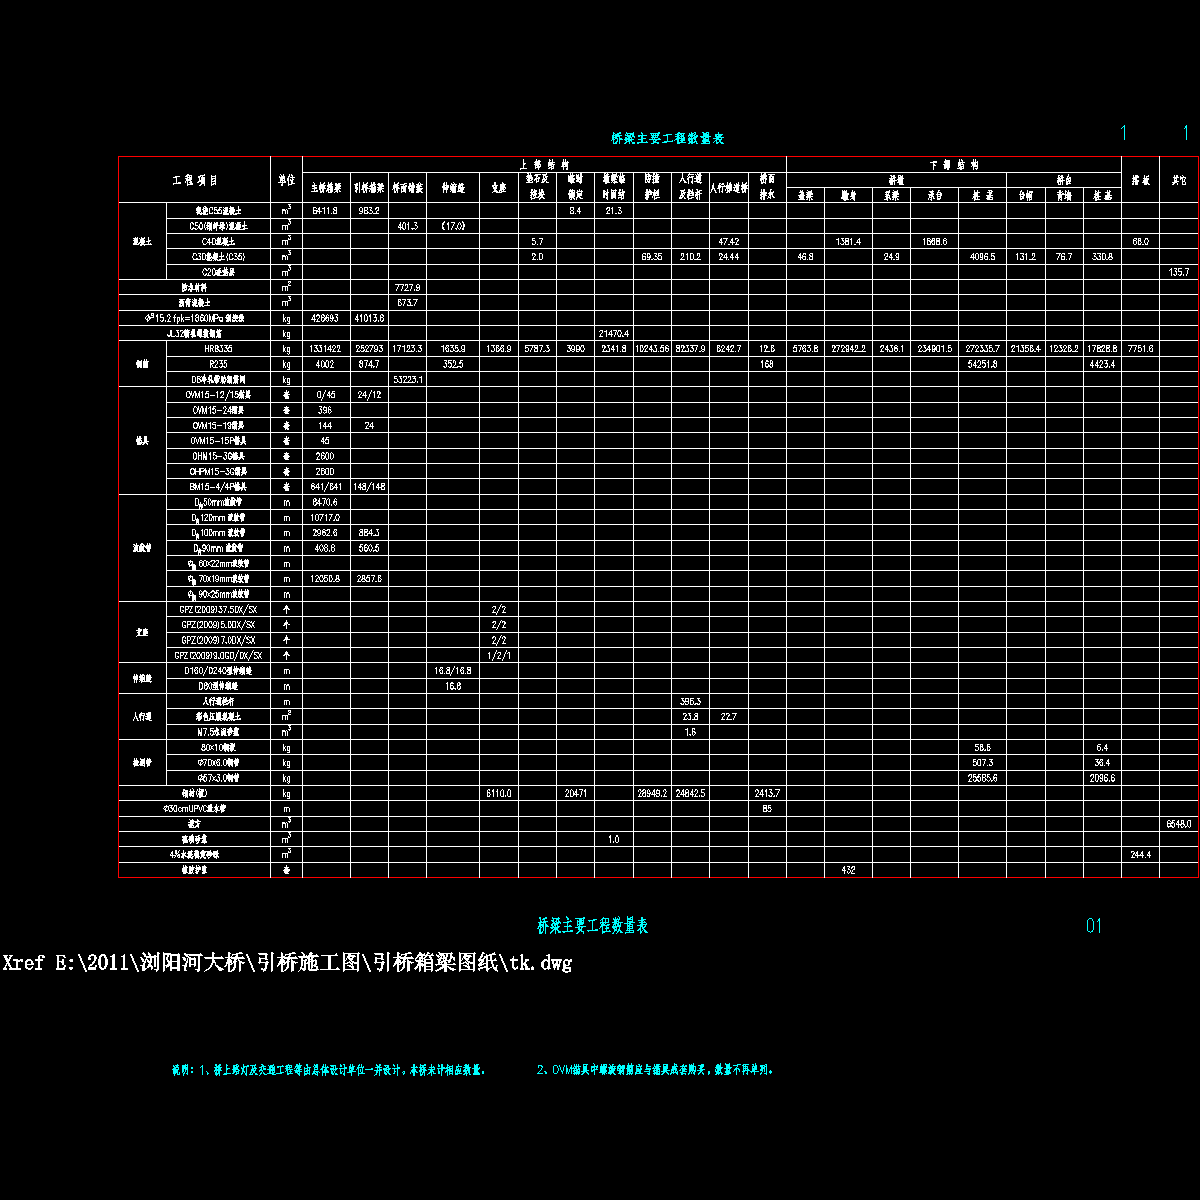Select the top title 桥梁主要工程数量表 above the table
The image size is (1200, 1200).
[667, 139]
